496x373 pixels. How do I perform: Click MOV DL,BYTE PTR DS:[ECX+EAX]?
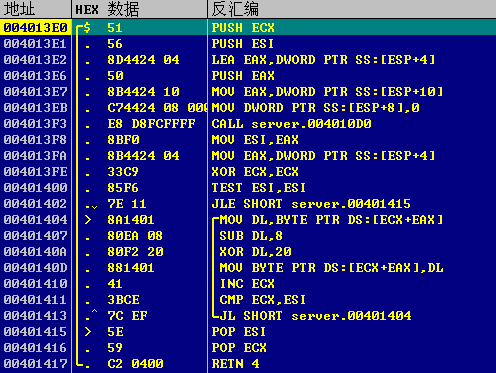coord(331,220)
